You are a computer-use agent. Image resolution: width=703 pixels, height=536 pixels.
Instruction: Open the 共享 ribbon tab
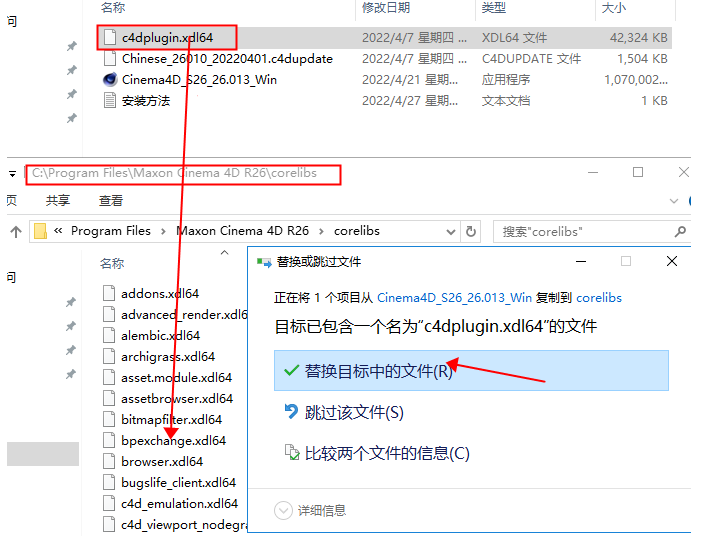58,200
